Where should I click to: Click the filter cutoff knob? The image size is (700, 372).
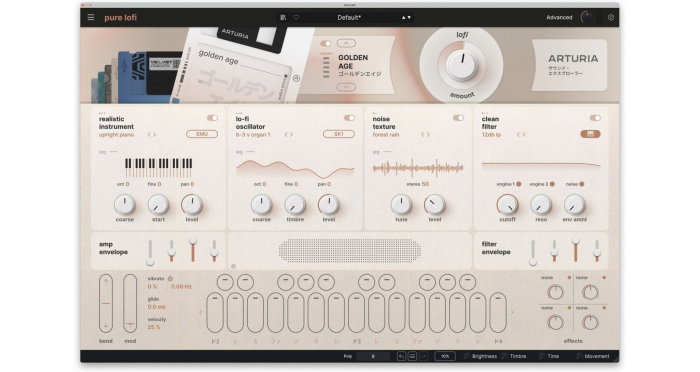point(508,205)
